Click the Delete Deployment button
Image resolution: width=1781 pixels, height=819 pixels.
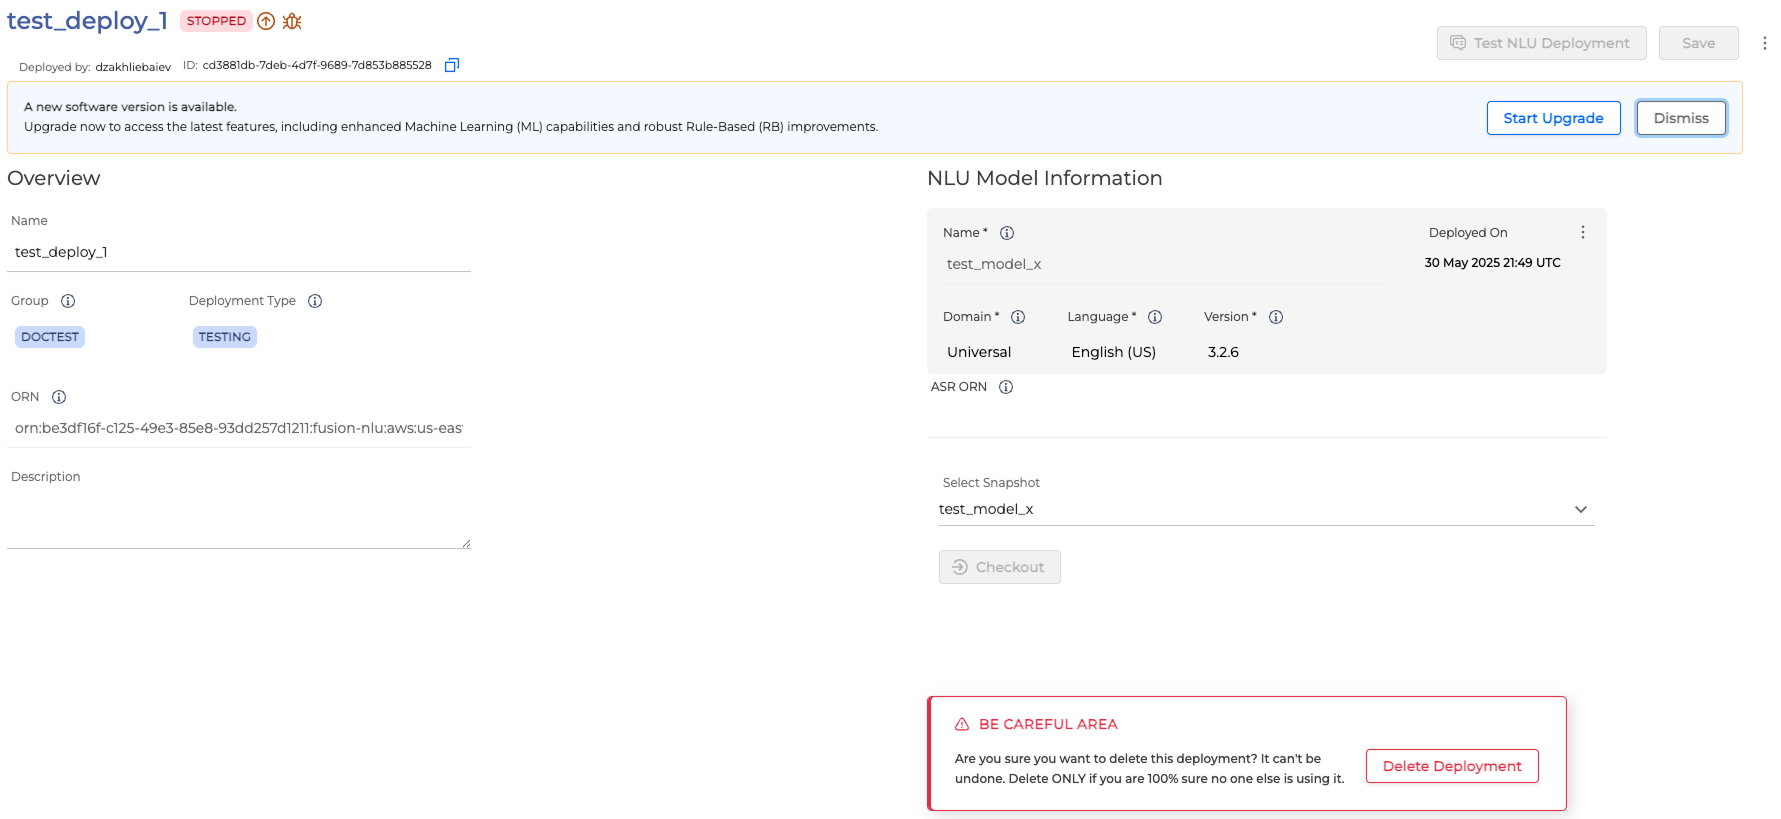tap(1451, 766)
